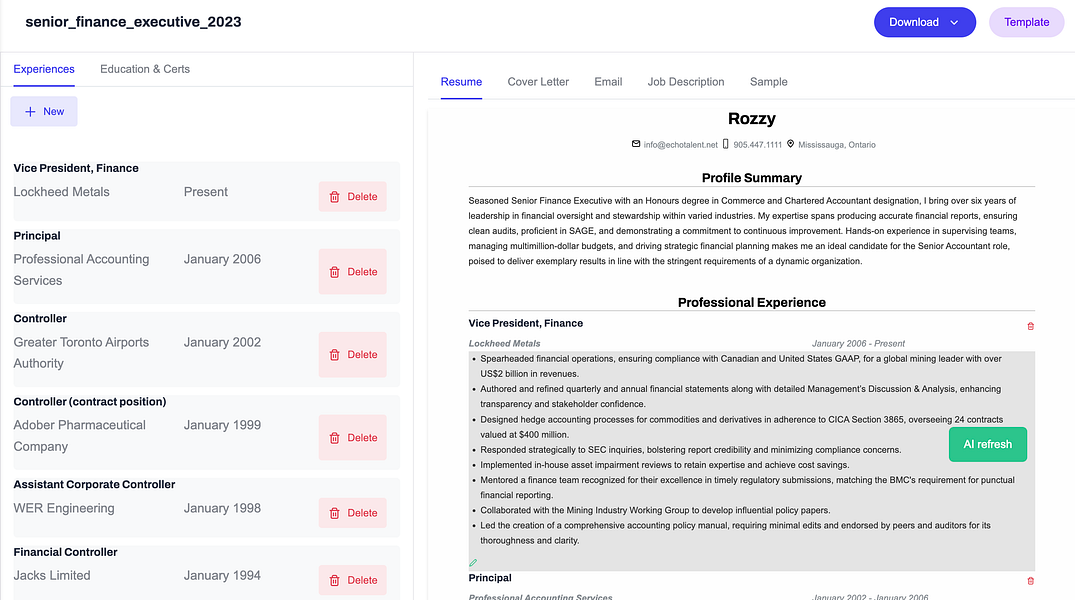Delete the Adober Pharmaceutical Company experience
The image size is (1075, 600).
click(352, 437)
